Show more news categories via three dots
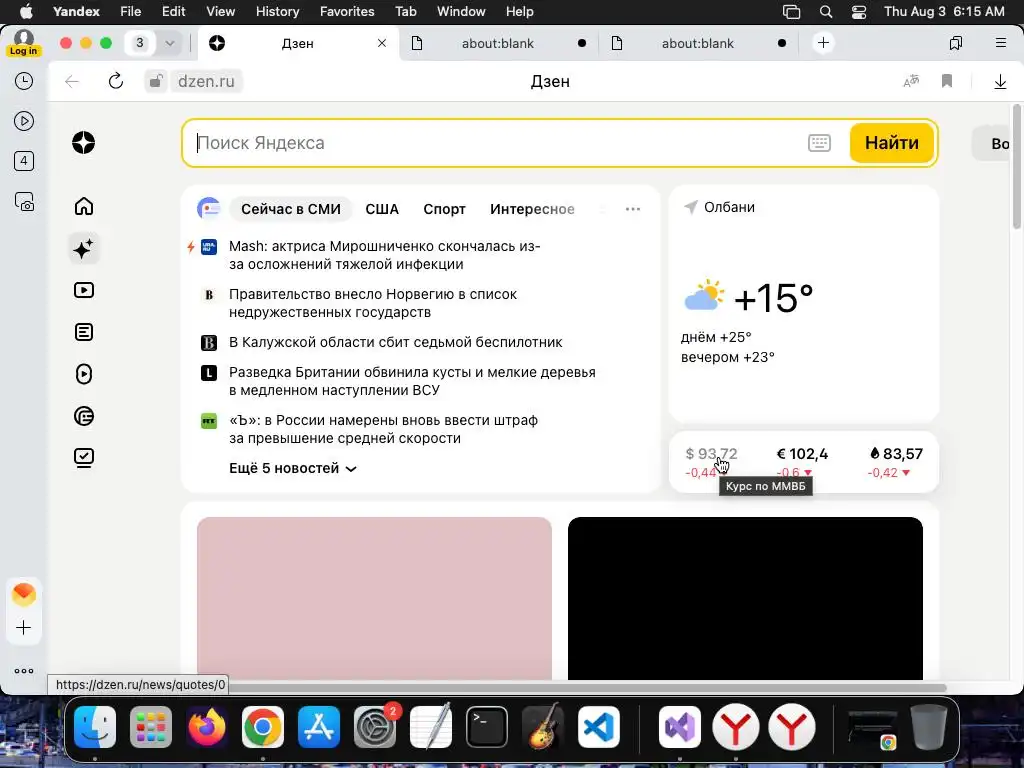The width and height of the screenshot is (1024, 768). point(633,209)
